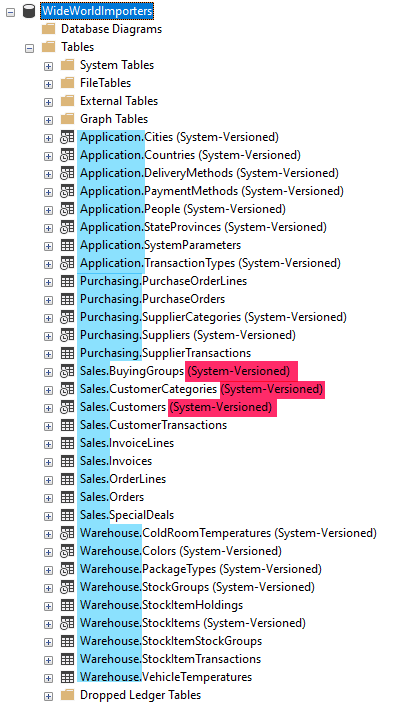The image size is (394, 706).
Task: Click the Dropped Ledger Tables folder icon
Action: click(x=67, y=695)
